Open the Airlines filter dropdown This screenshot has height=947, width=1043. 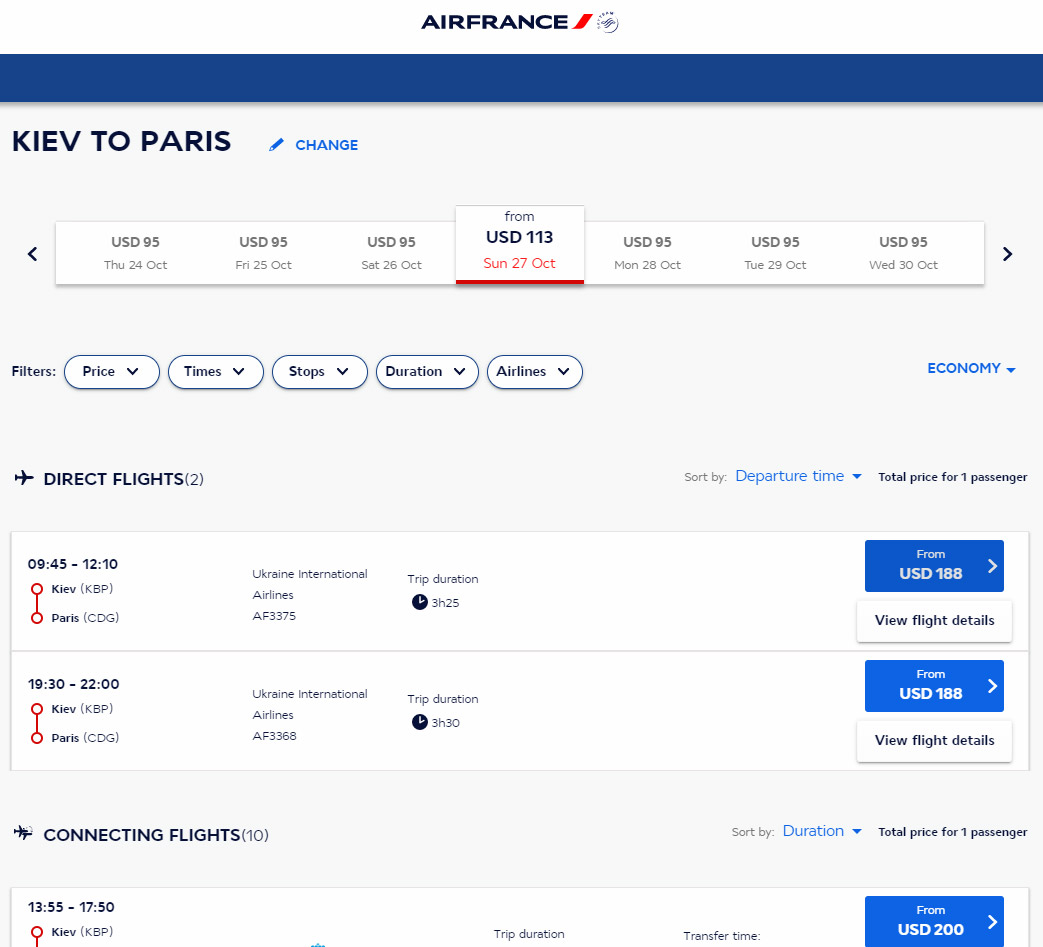coord(535,372)
